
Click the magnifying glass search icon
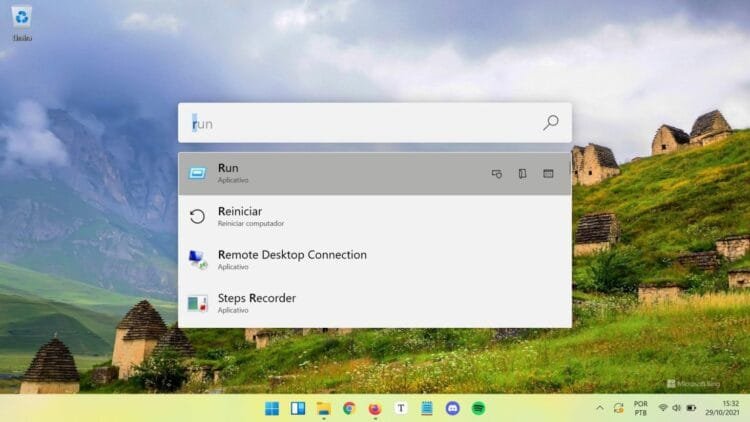coord(551,123)
